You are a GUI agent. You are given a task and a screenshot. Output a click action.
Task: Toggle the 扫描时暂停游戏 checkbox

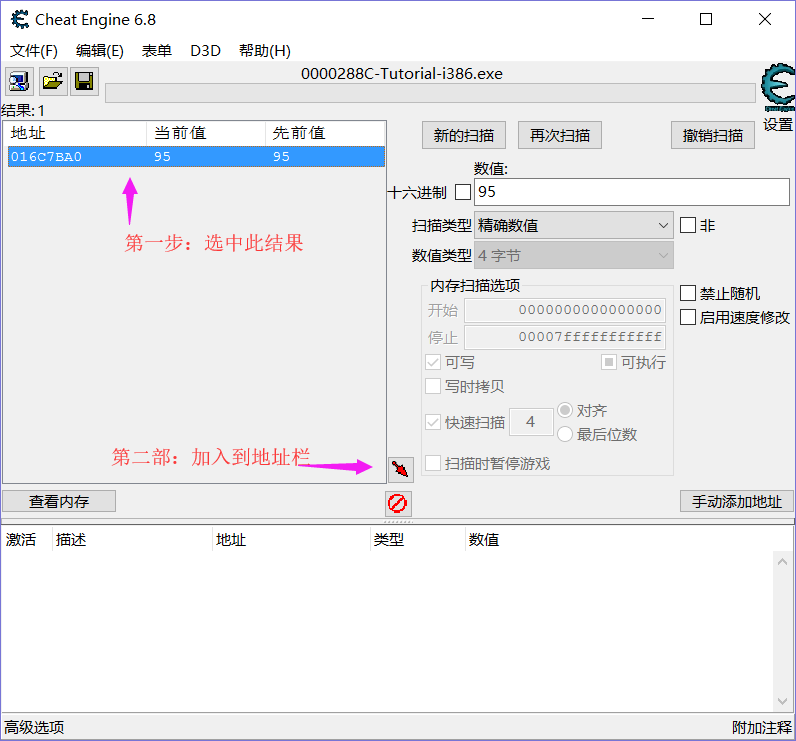coord(433,463)
